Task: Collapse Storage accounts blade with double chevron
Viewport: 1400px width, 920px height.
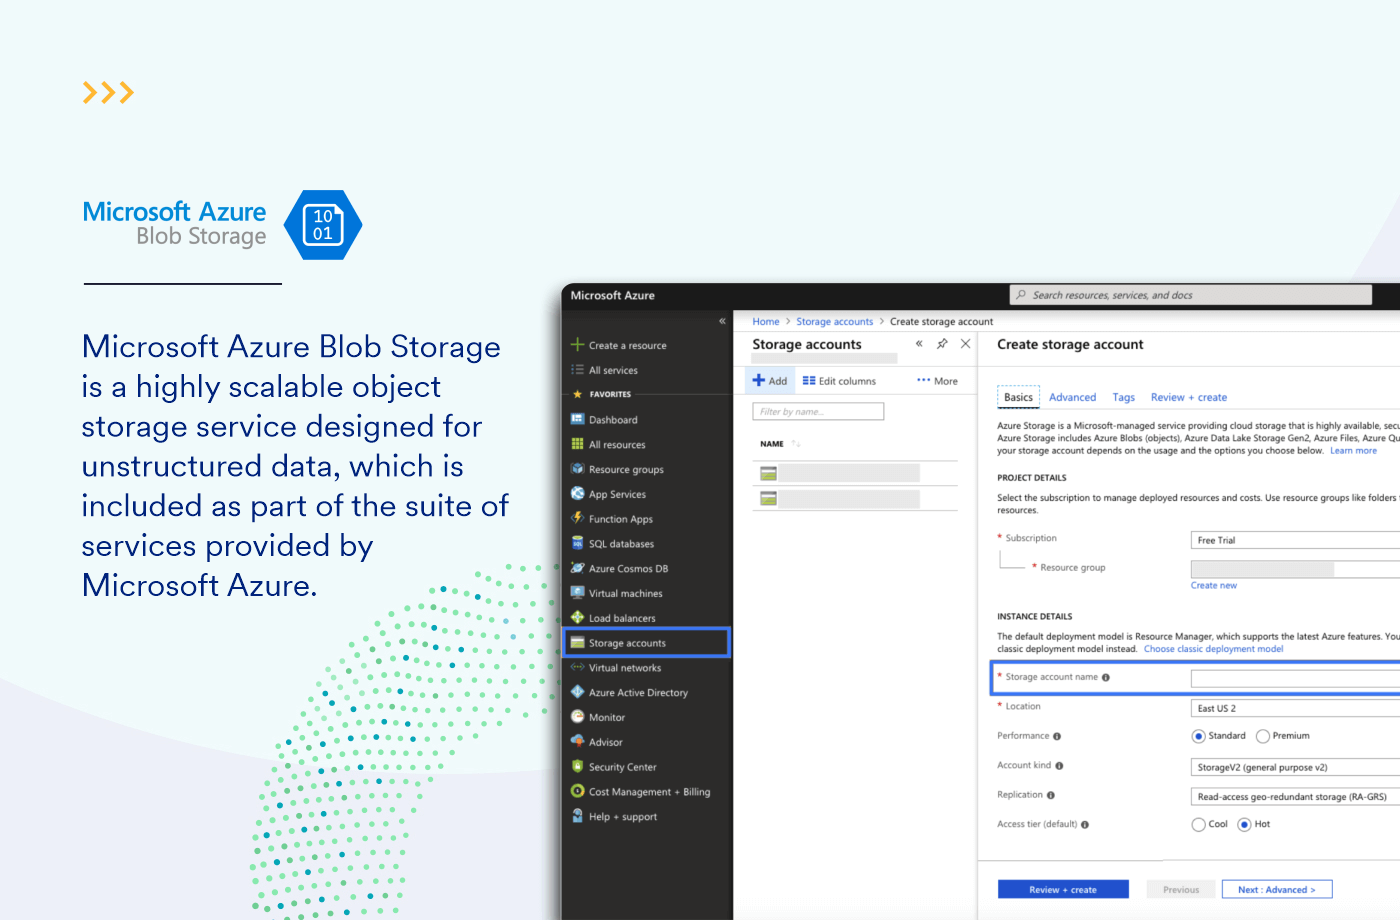Action: click(919, 343)
